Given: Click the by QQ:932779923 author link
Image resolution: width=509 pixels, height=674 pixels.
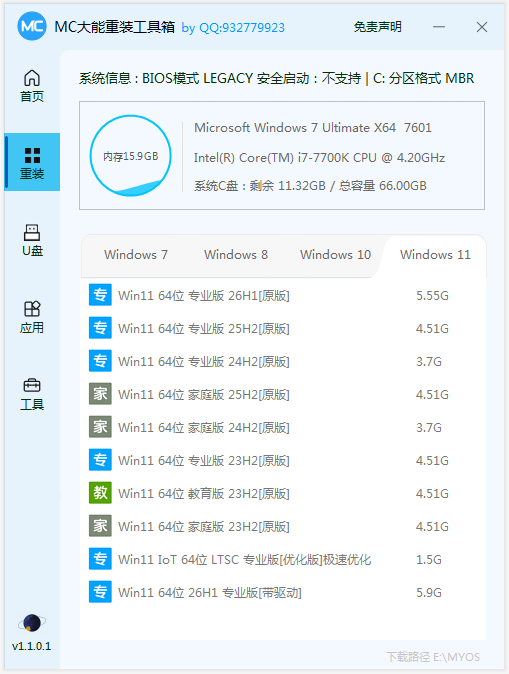Looking at the screenshot, I should point(233,28).
